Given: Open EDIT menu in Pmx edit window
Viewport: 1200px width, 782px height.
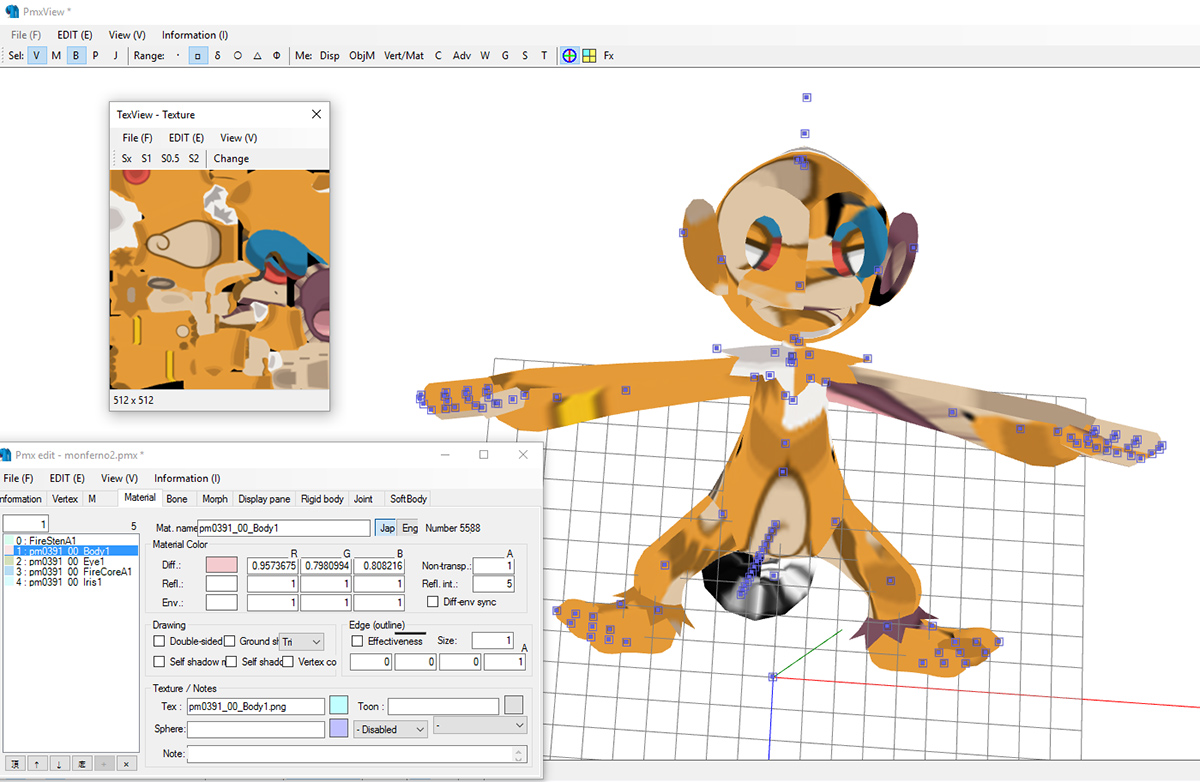Looking at the screenshot, I should pos(67,478).
